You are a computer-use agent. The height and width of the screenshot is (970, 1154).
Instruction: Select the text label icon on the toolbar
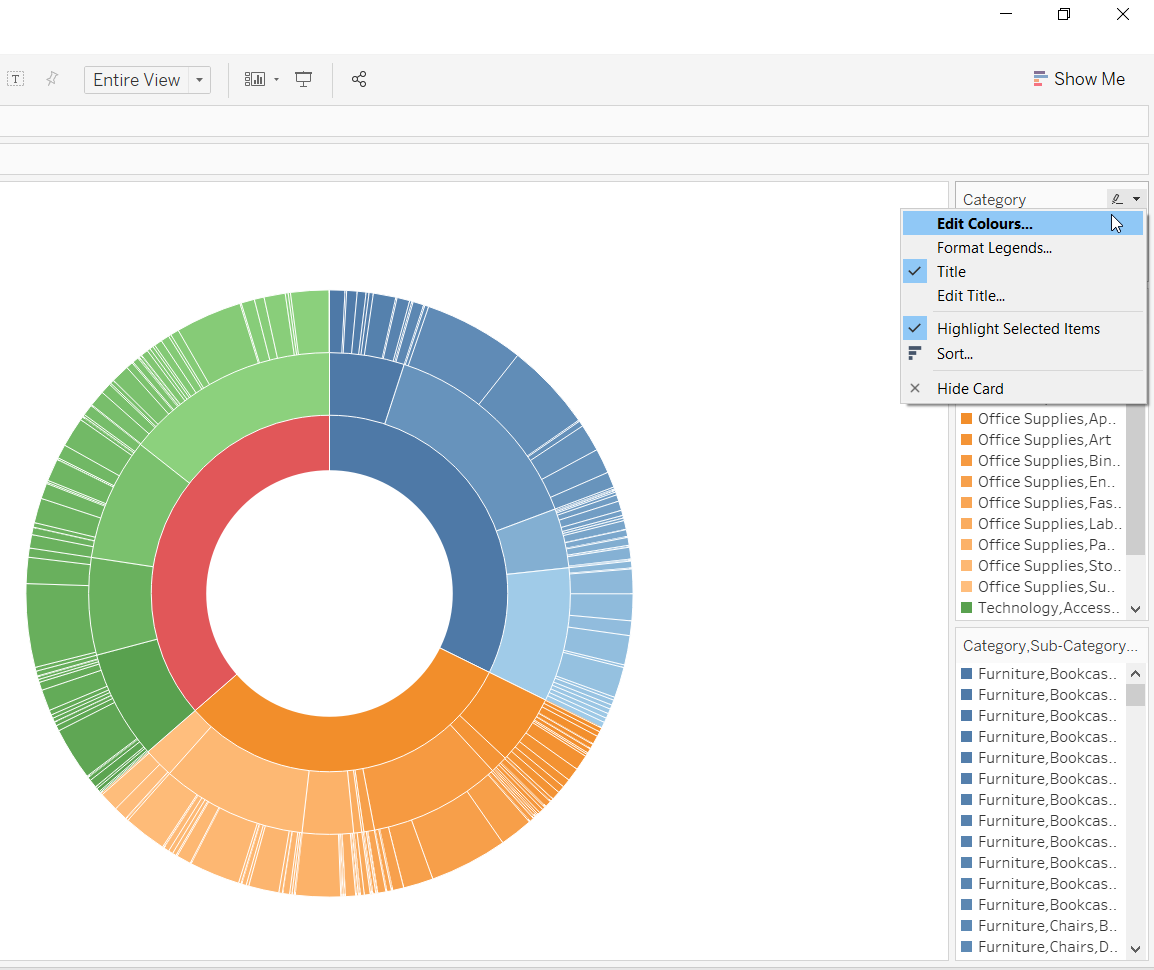pyautogui.click(x=15, y=77)
